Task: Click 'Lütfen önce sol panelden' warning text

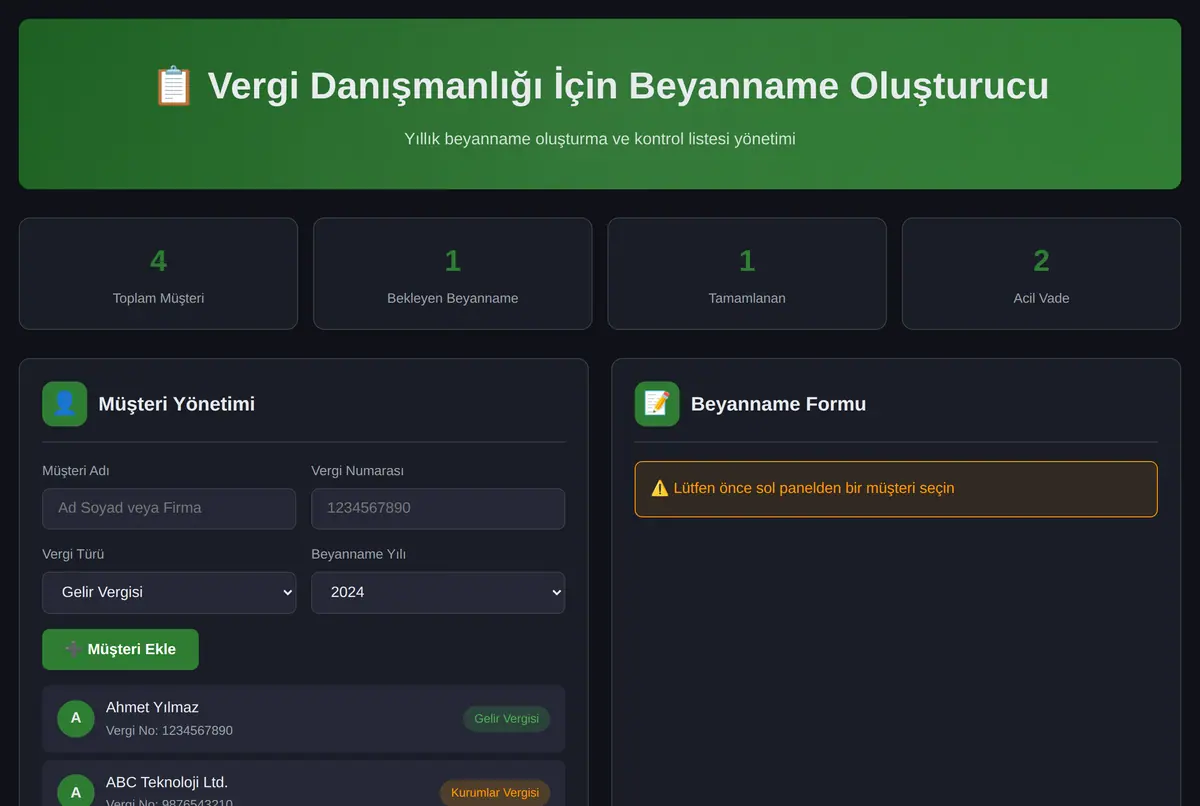Action: tap(814, 488)
